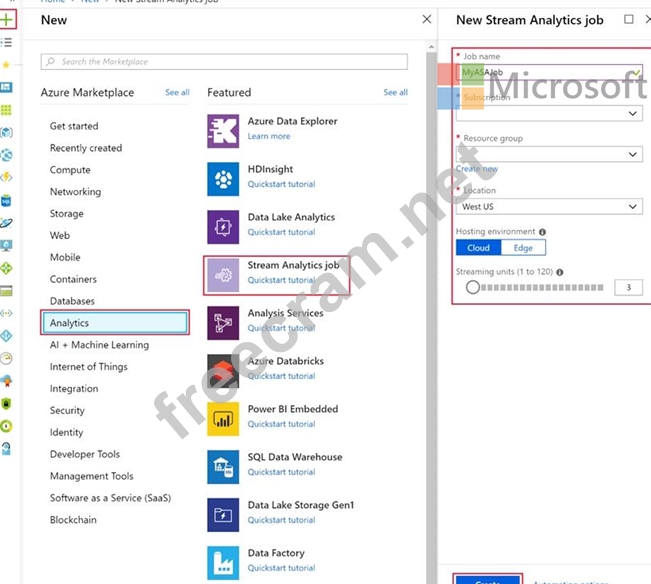The image size is (651, 584).
Task: Select Analytics marketplace category
Action: point(115,323)
